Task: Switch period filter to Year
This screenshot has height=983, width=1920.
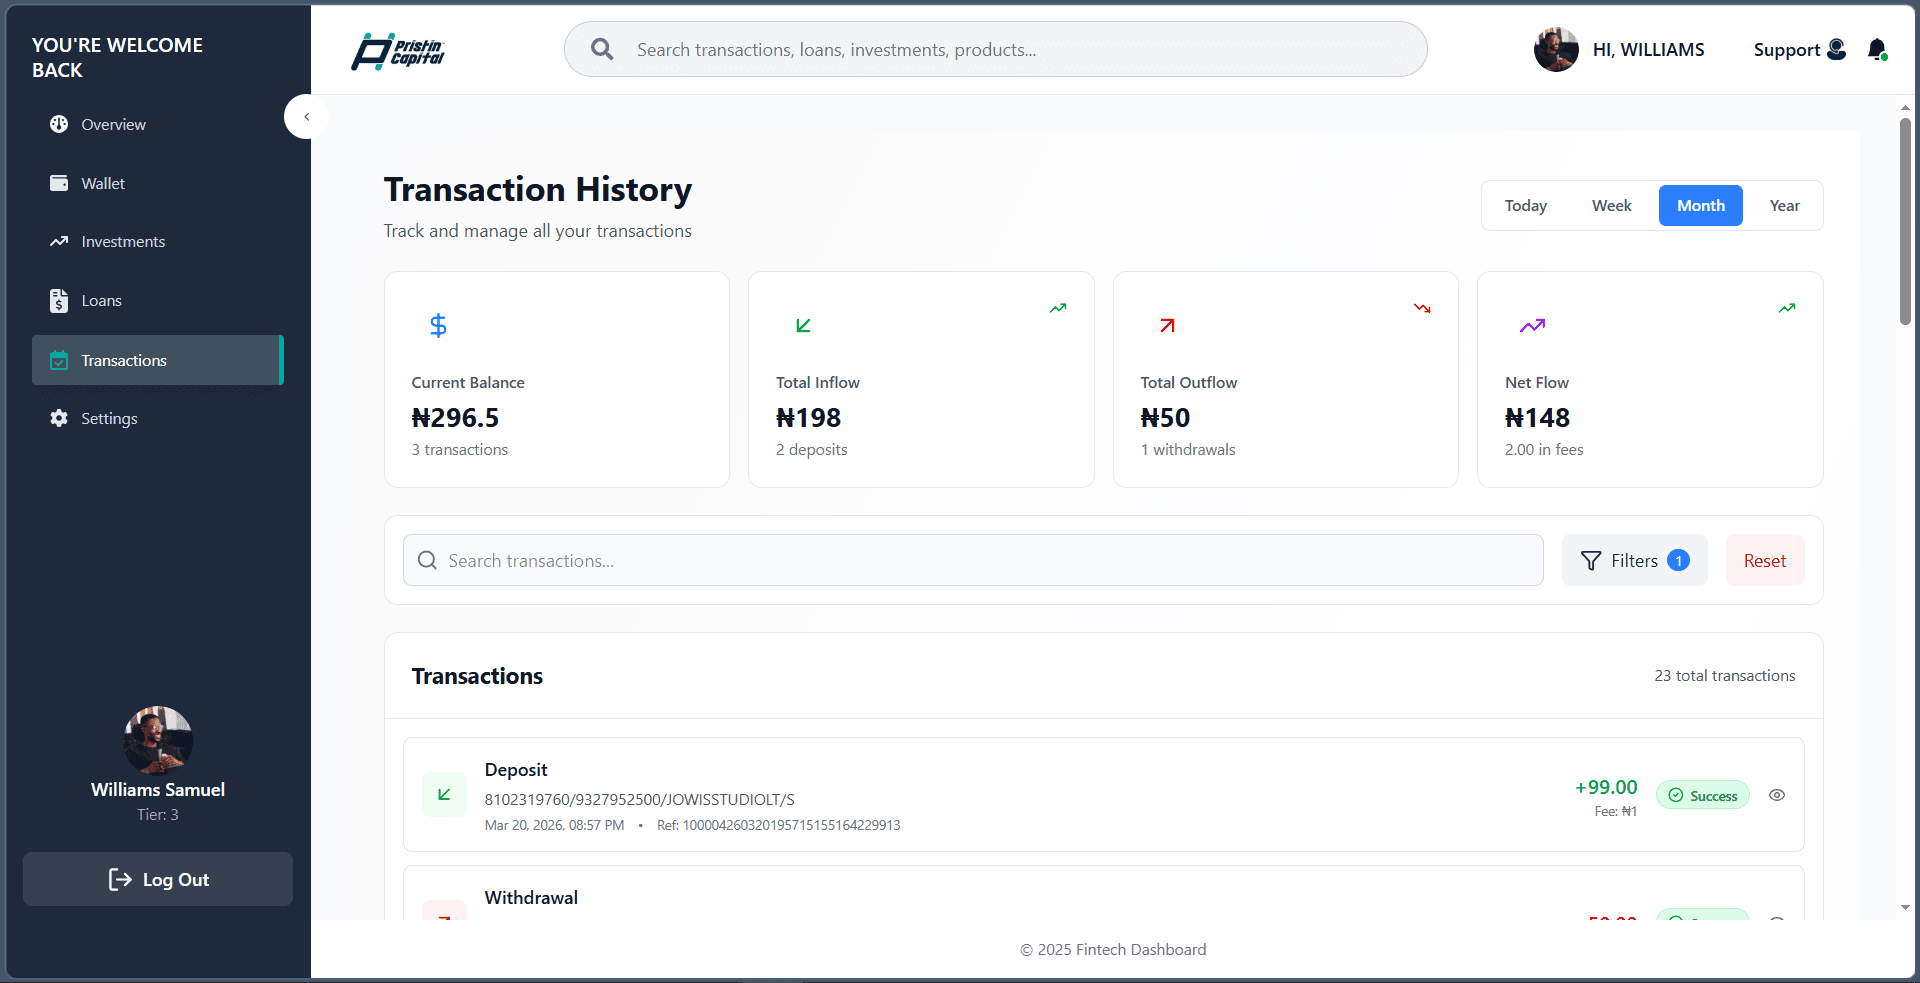Action: click(1784, 205)
